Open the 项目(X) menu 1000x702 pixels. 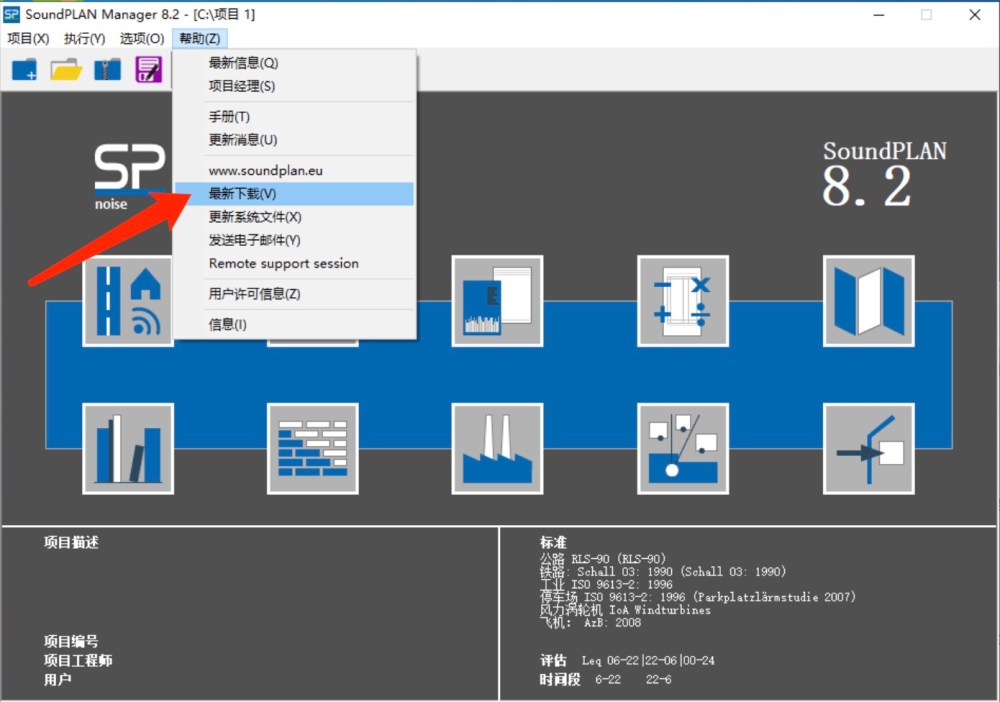pos(28,39)
